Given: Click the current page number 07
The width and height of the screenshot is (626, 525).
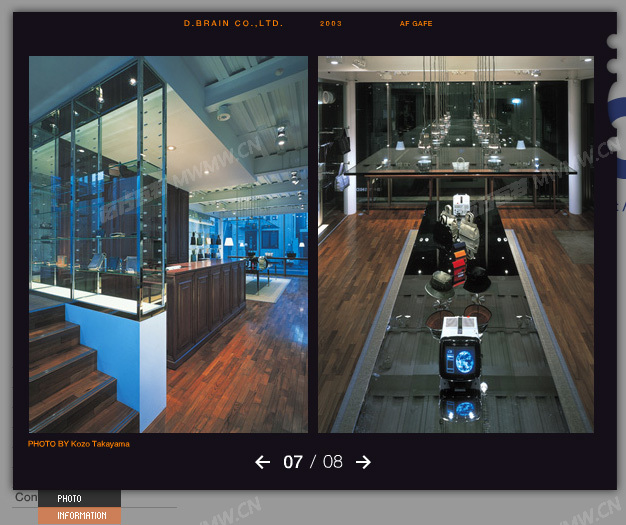Looking at the screenshot, I should click(293, 462).
